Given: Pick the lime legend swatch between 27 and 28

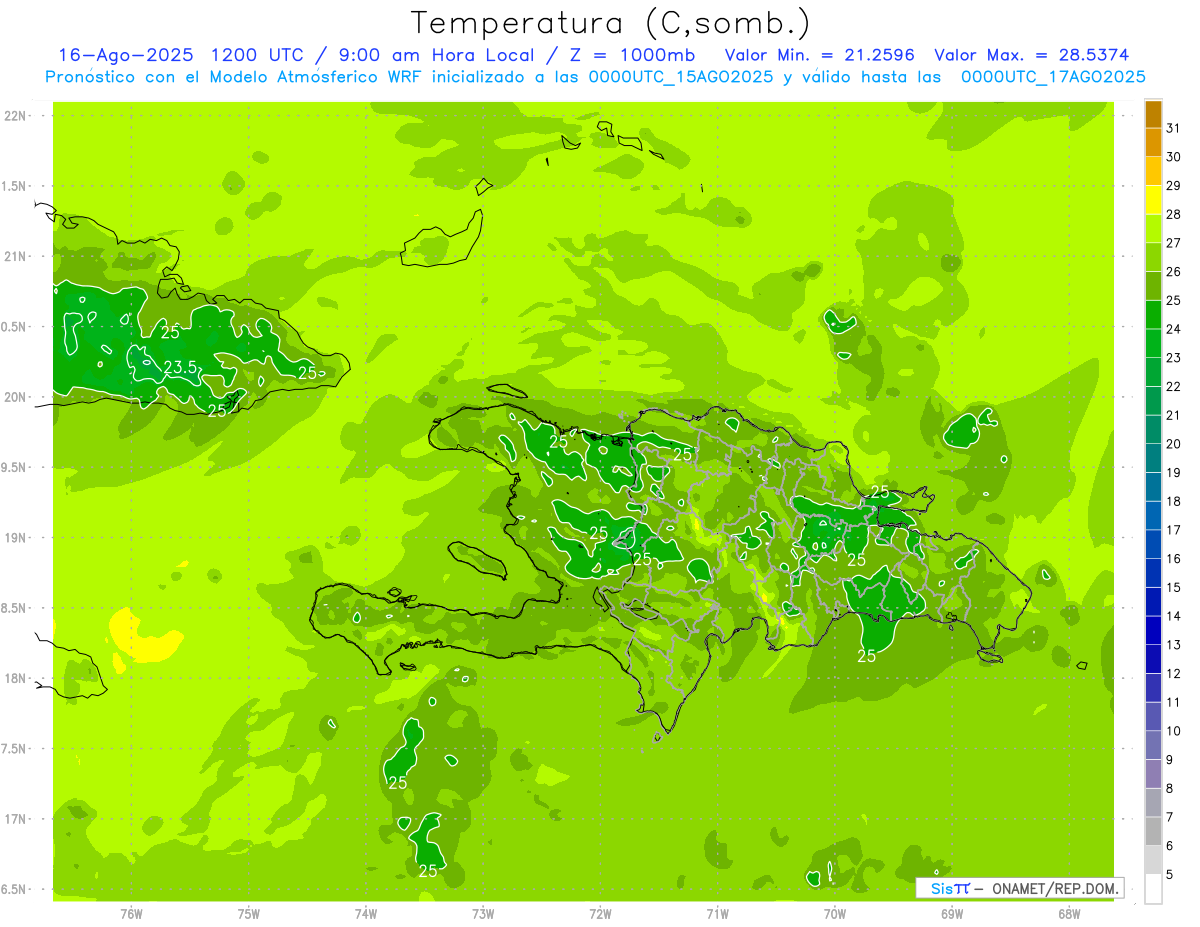Looking at the screenshot, I should (1153, 229).
